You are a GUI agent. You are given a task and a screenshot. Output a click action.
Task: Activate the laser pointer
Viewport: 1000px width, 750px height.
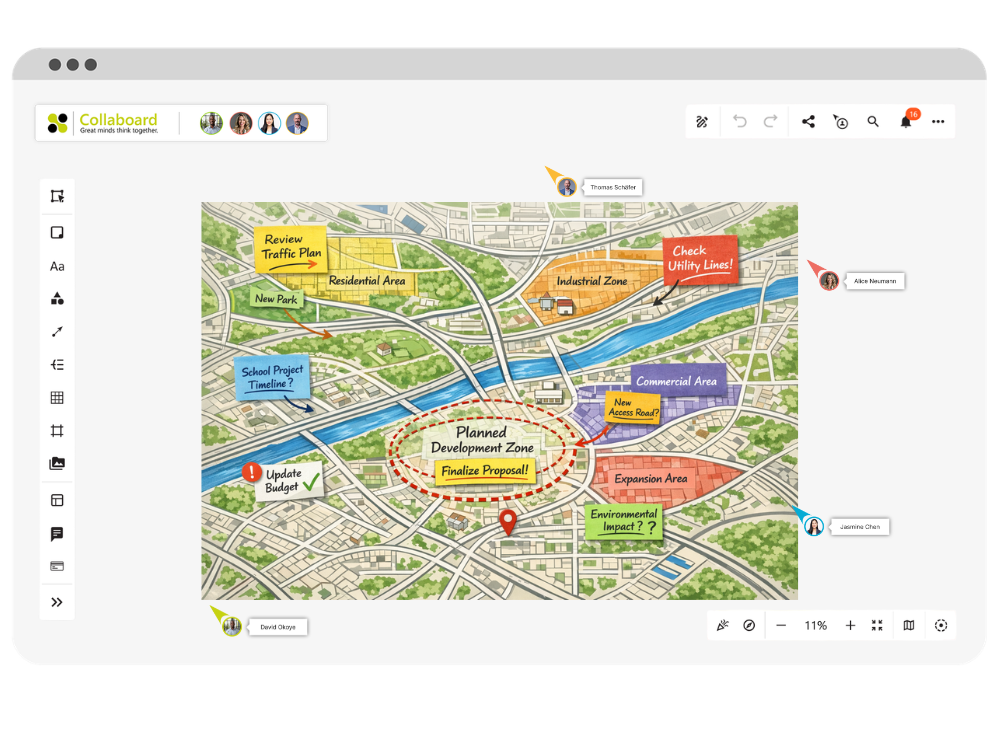point(722,625)
